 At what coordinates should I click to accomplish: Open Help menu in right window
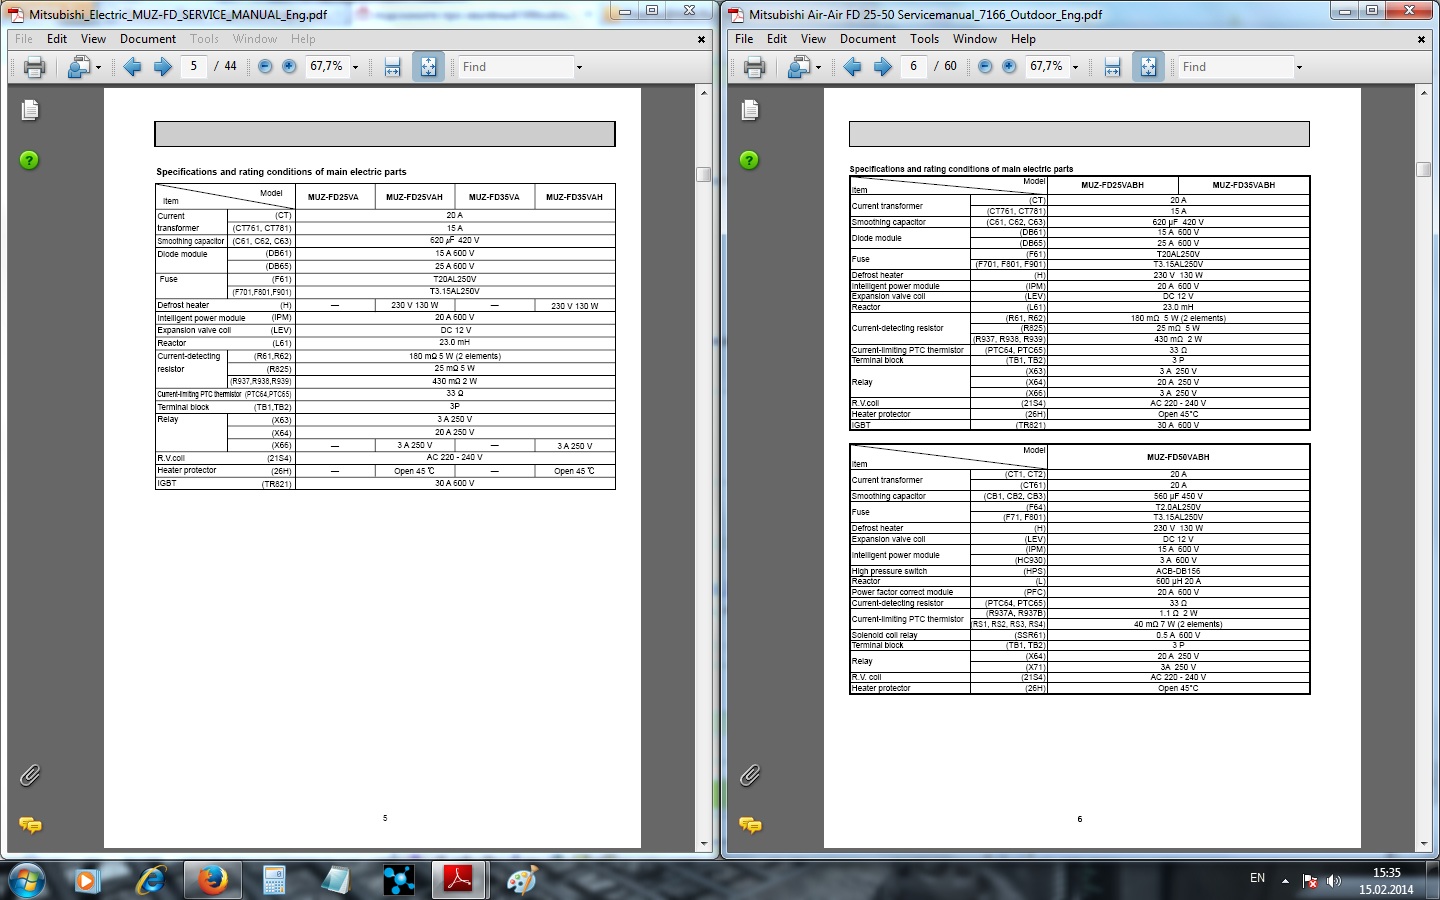coord(1023,39)
